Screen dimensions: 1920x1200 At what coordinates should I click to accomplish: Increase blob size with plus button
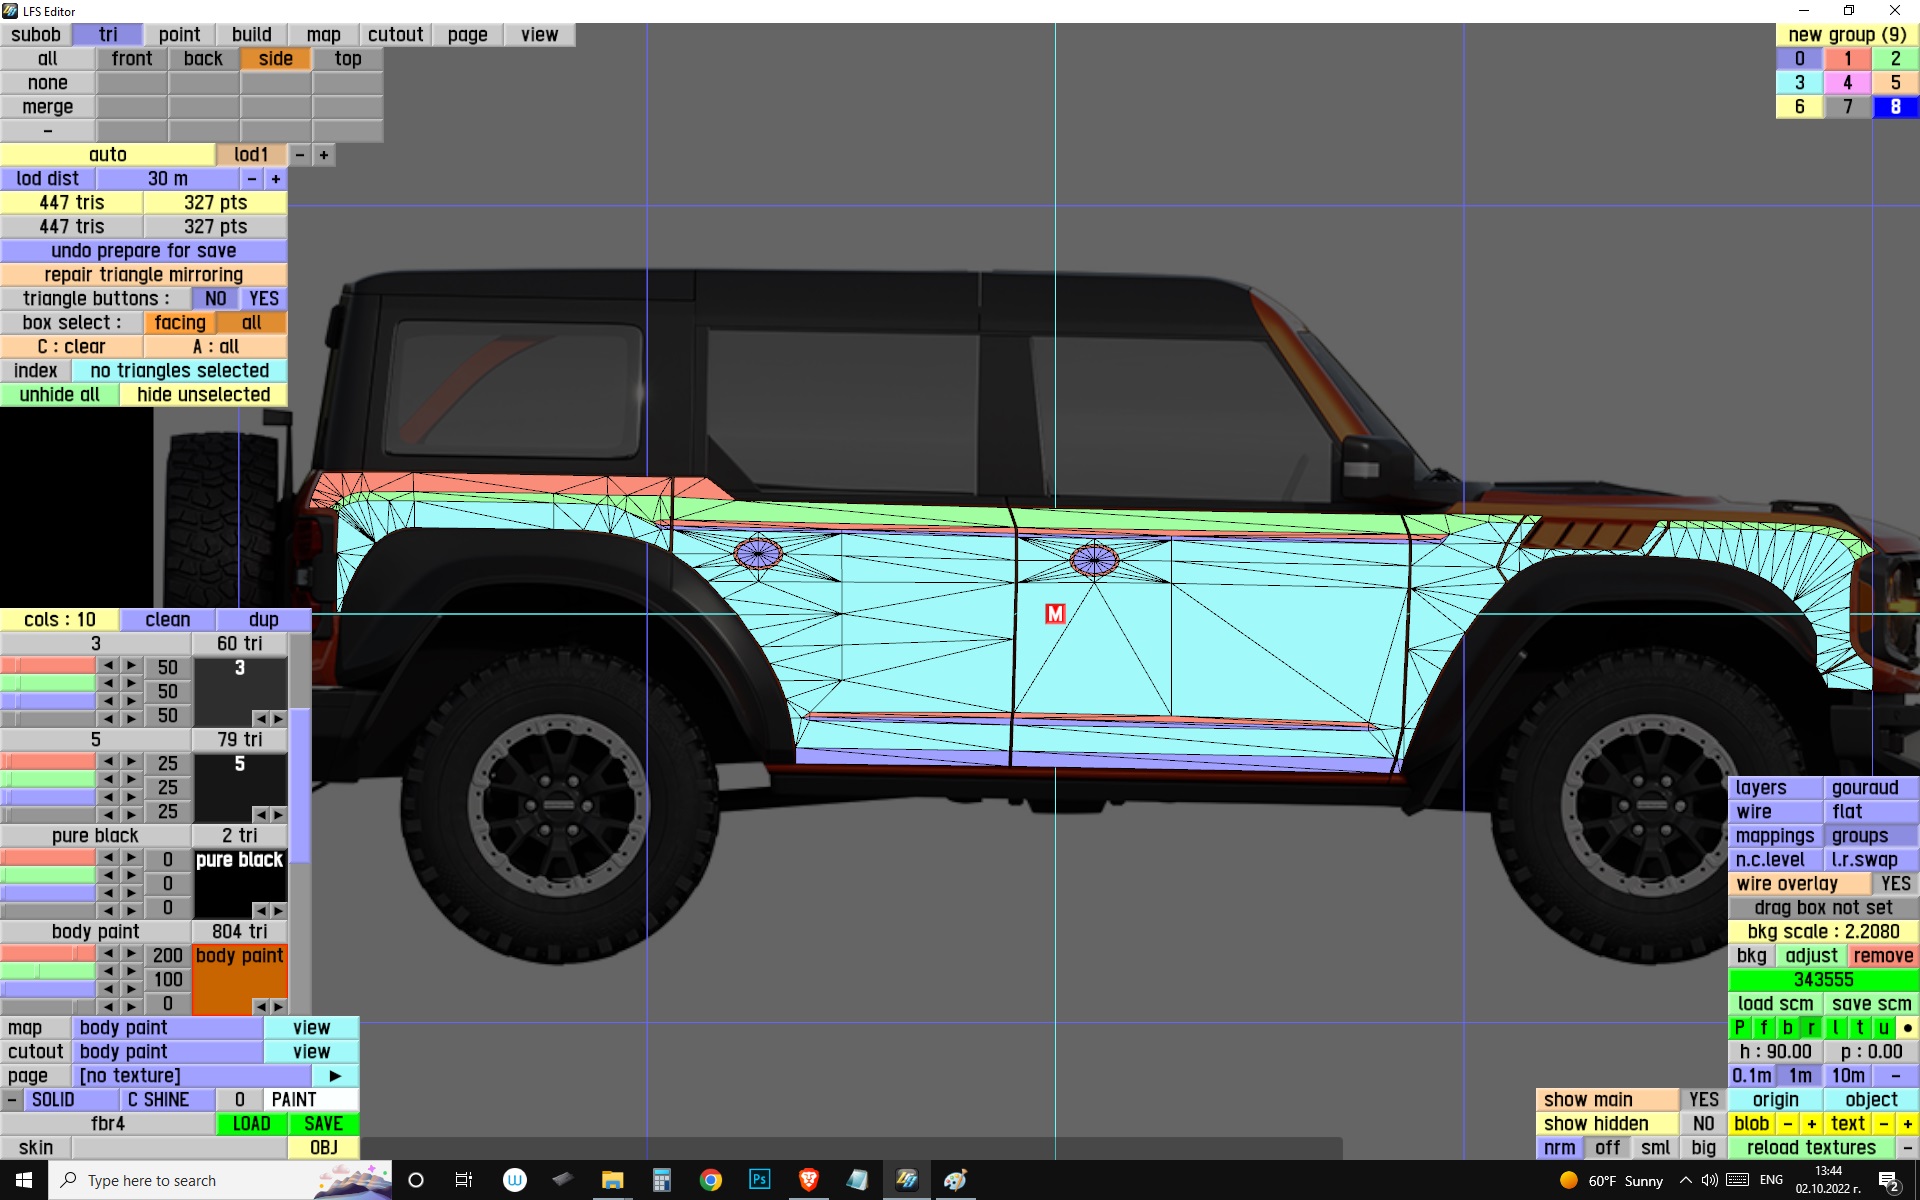(1811, 1124)
